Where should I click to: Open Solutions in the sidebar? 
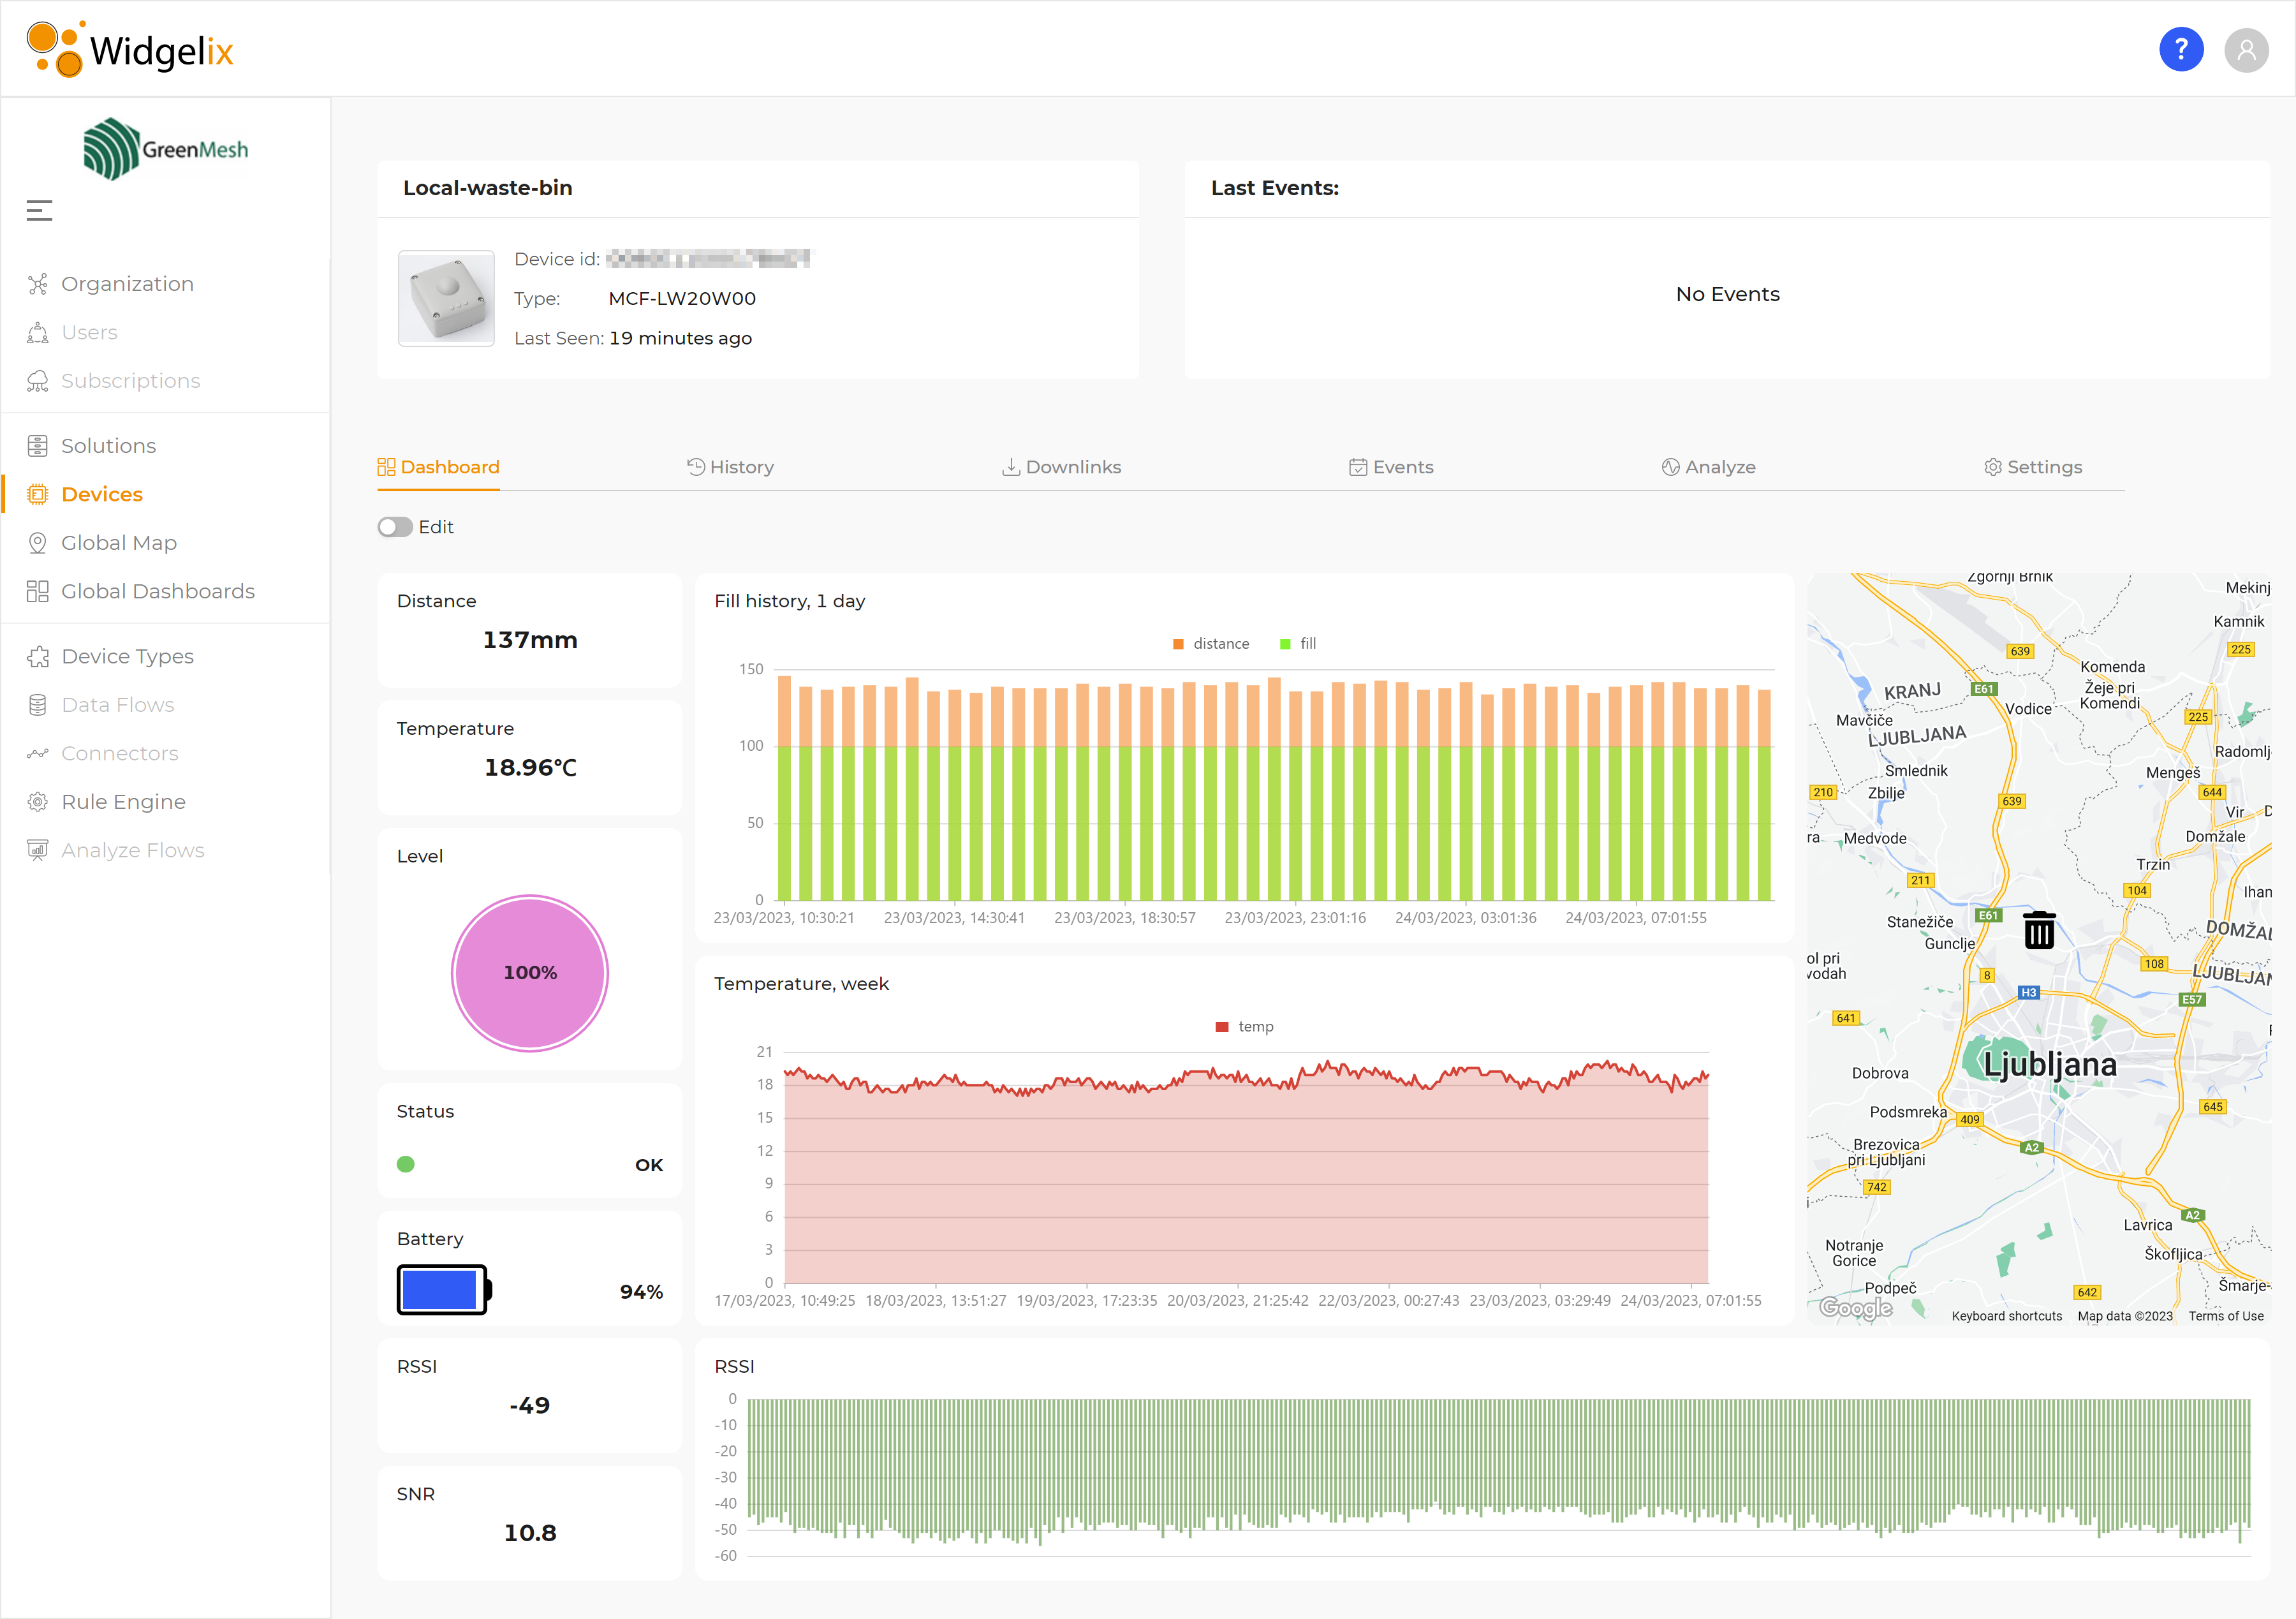pyautogui.click(x=108, y=446)
